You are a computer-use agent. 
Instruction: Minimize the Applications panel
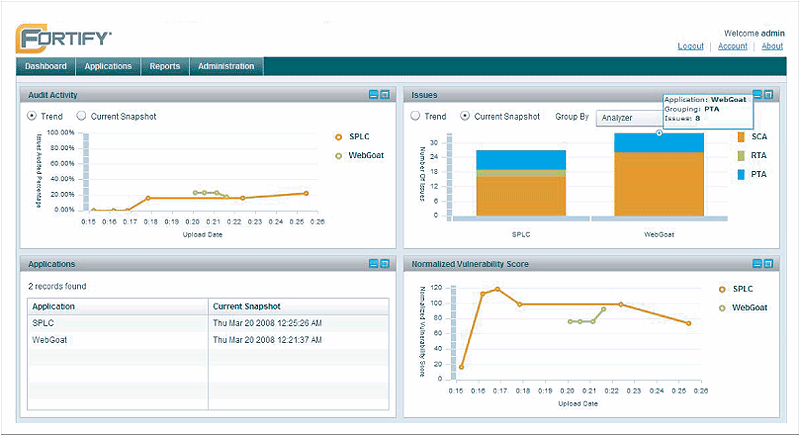(373, 264)
